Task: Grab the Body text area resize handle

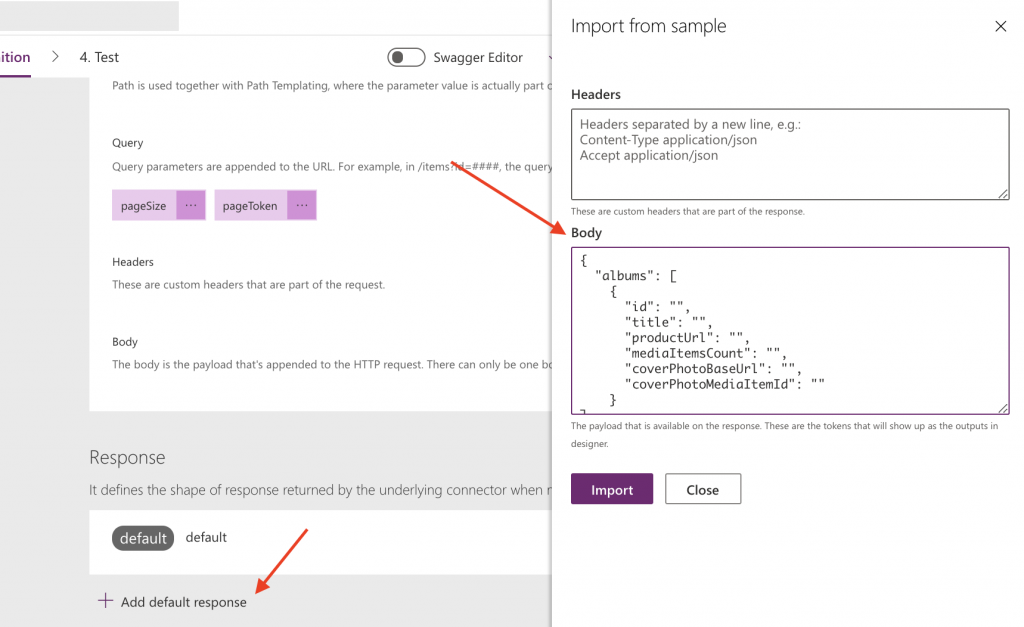Action: point(1003,408)
